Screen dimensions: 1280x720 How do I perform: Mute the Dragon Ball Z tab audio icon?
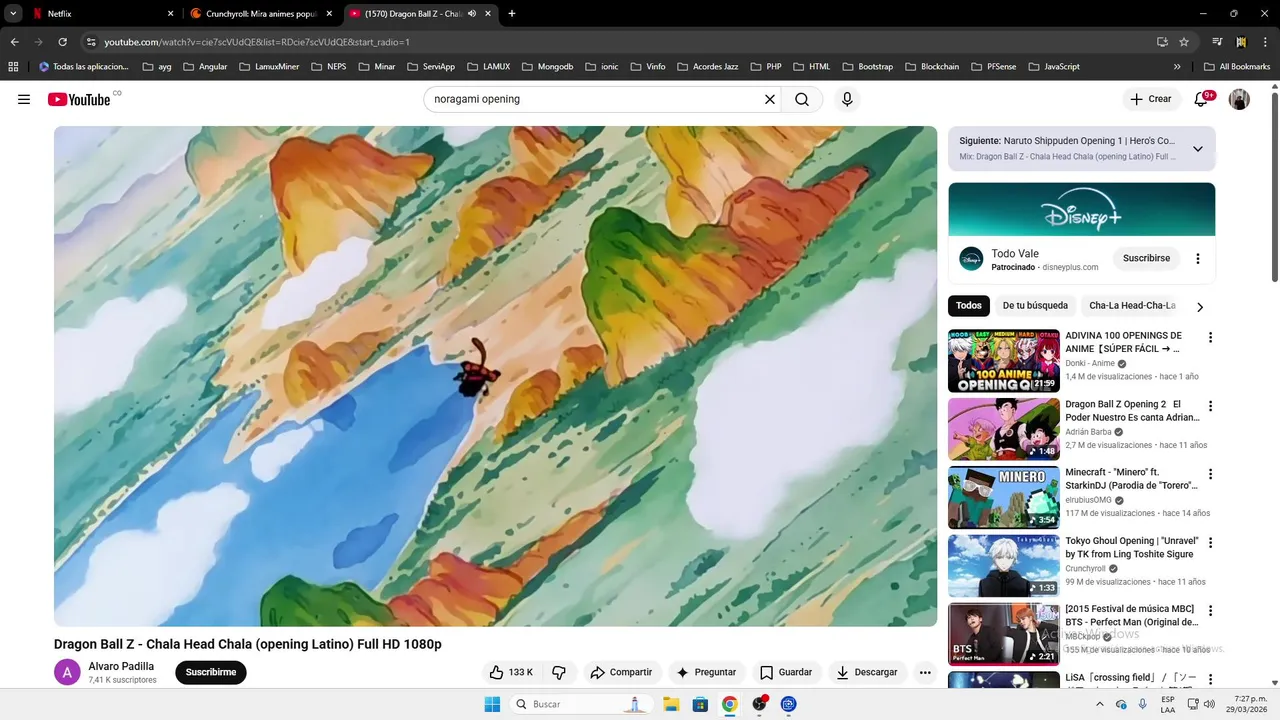tap(472, 14)
